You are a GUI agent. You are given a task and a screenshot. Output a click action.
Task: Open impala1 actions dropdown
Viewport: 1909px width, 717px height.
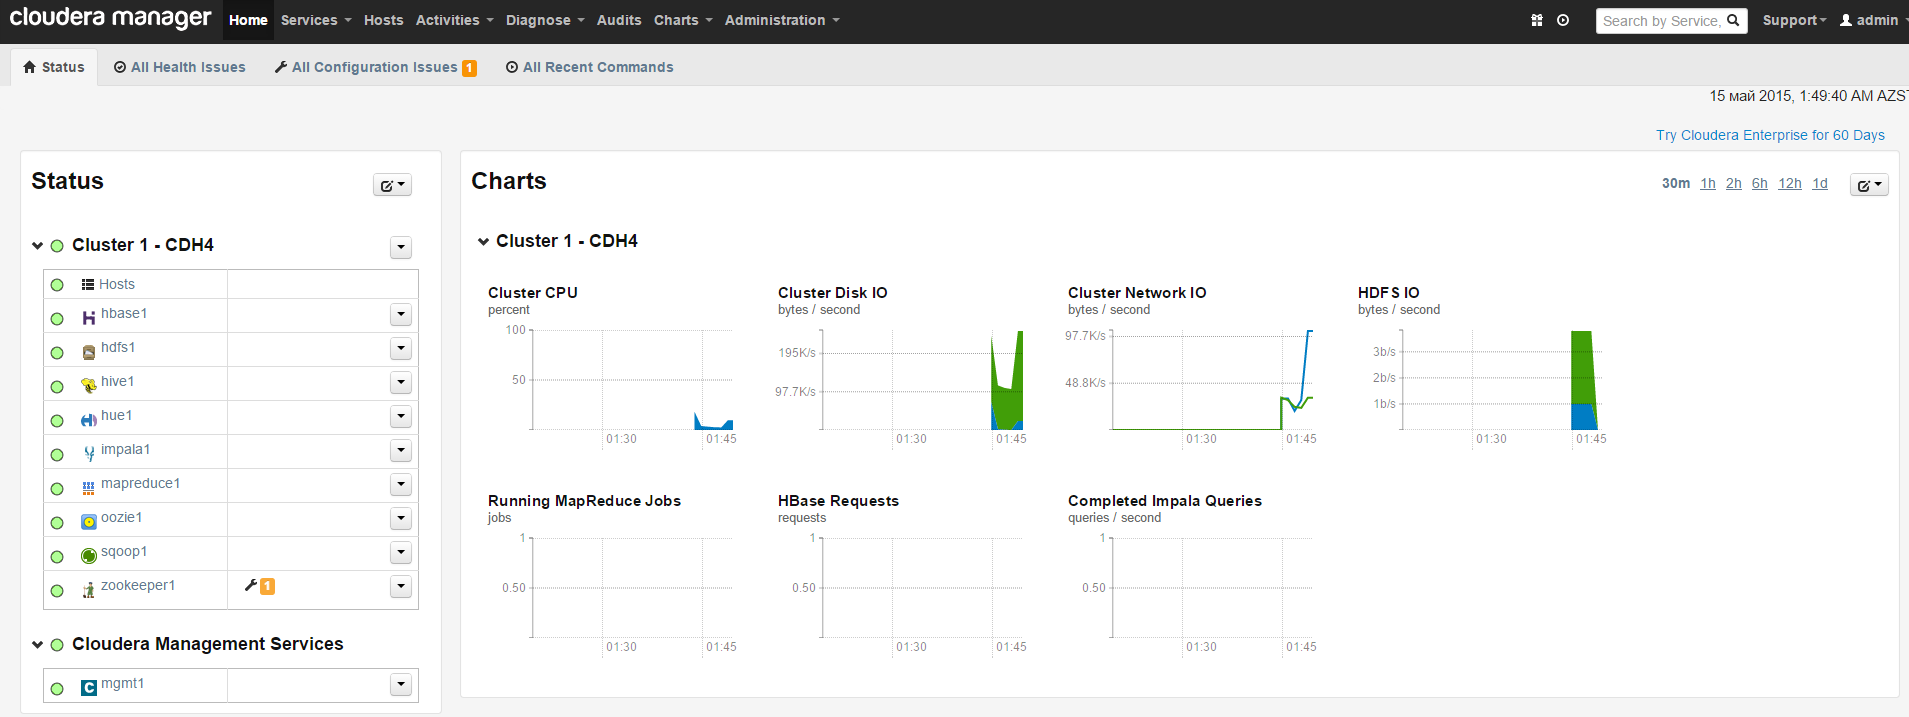401,451
